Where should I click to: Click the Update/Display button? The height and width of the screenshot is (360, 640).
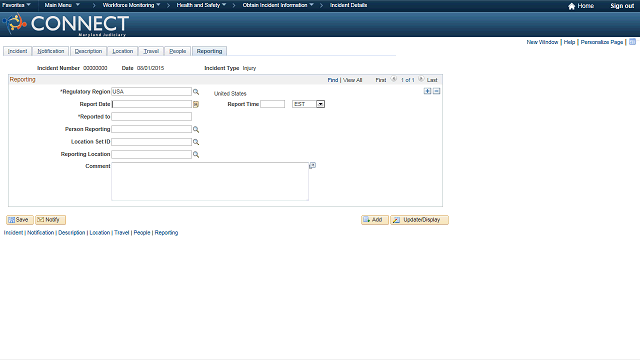coord(419,220)
